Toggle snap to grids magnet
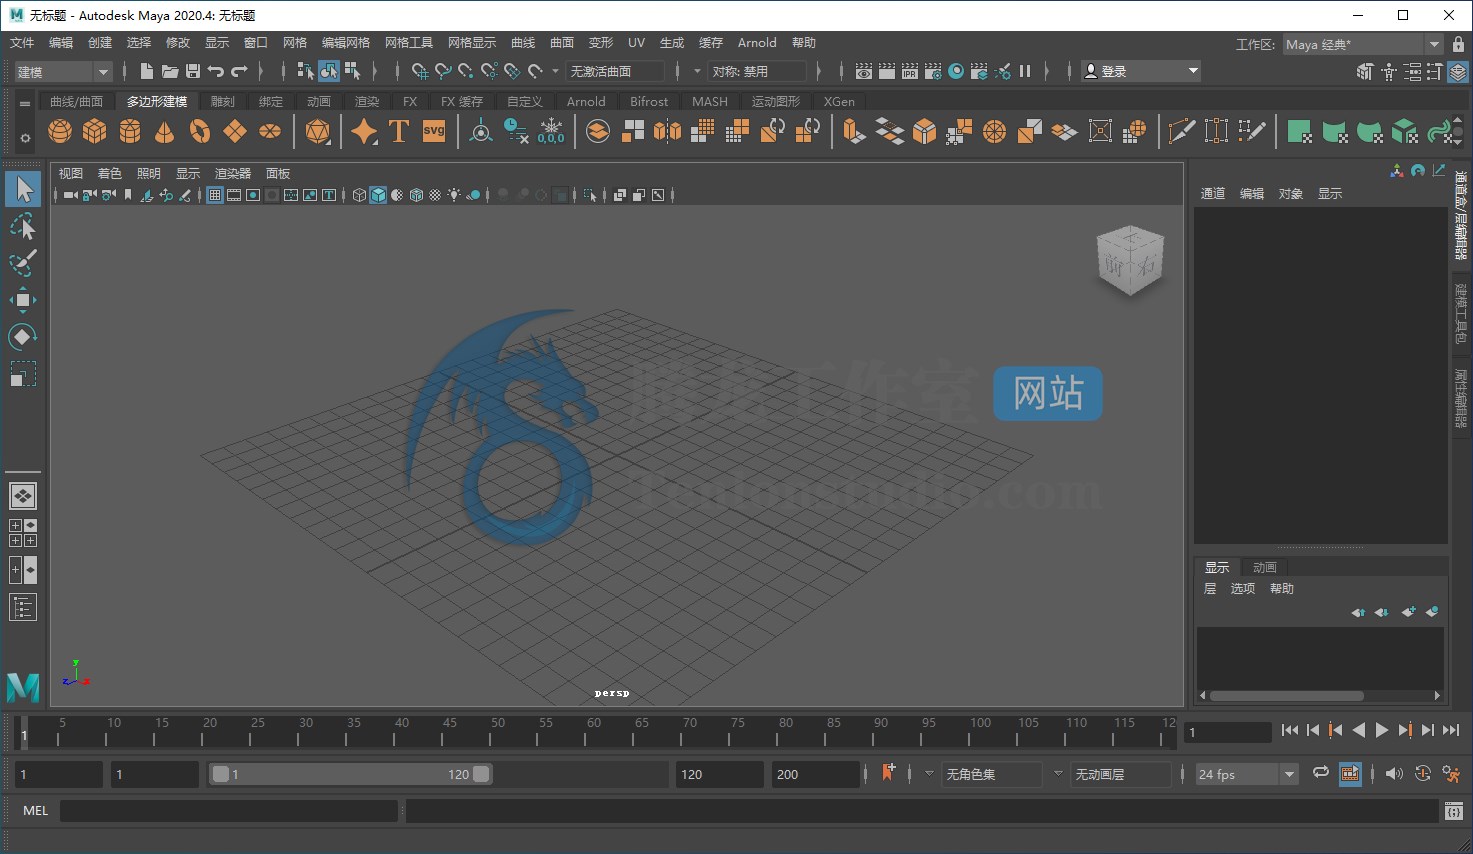 tap(420, 71)
